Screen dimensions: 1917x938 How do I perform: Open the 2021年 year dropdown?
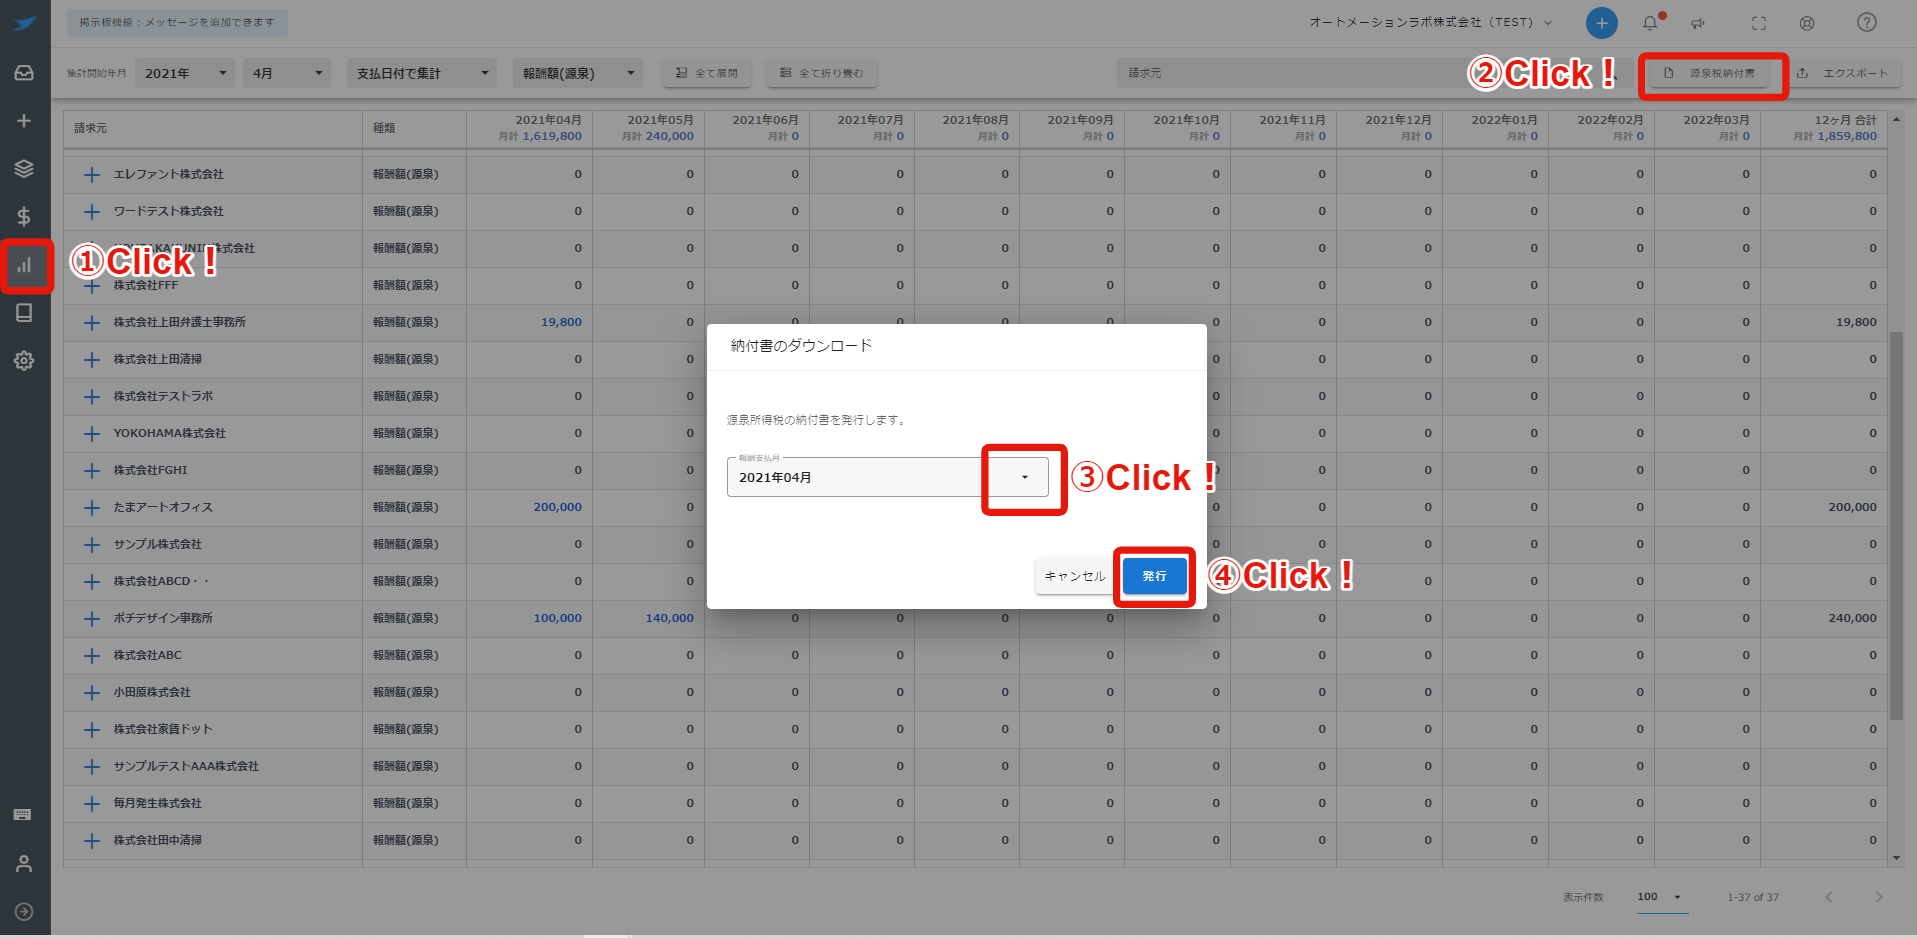click(x=185, y=73)
